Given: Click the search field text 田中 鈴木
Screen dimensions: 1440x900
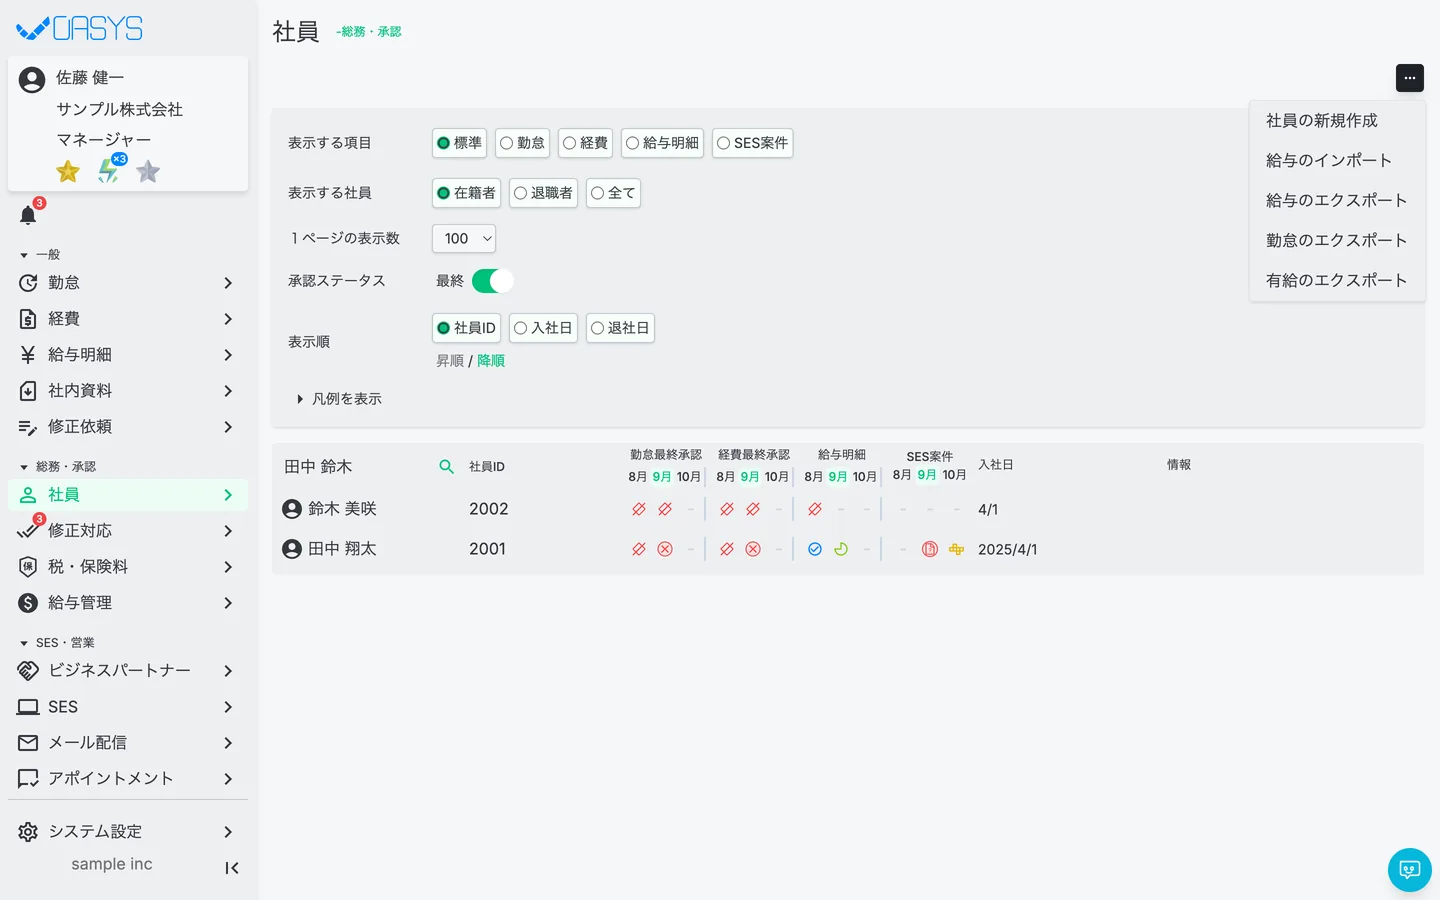Looking at the screenshot, I should tap(318, 467).
